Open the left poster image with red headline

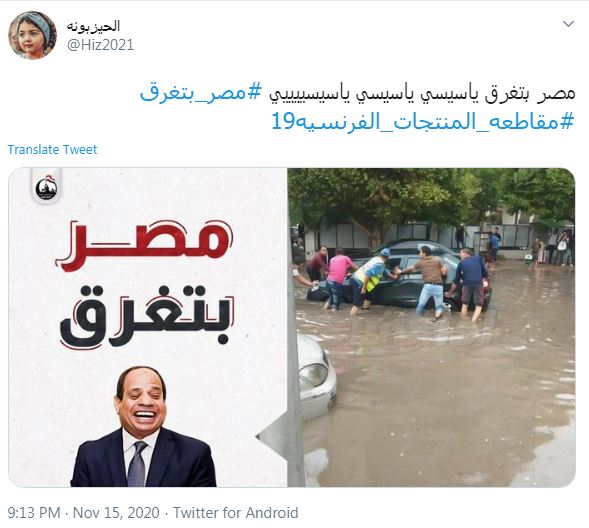(148, 327)
